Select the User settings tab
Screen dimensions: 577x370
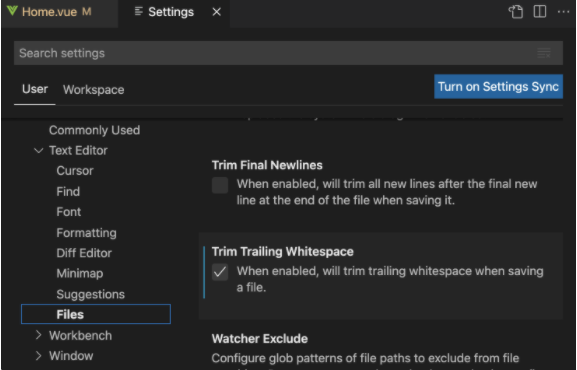(35, 89)
